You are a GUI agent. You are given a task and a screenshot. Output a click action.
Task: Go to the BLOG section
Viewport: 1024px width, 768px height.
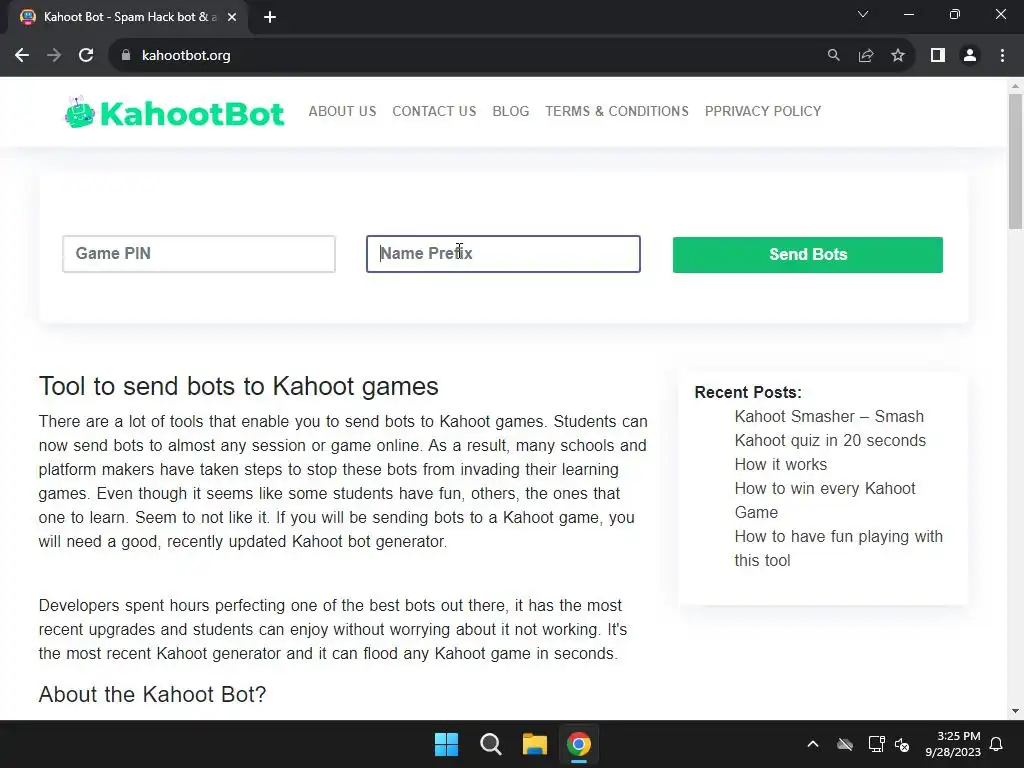click(511, 111)
